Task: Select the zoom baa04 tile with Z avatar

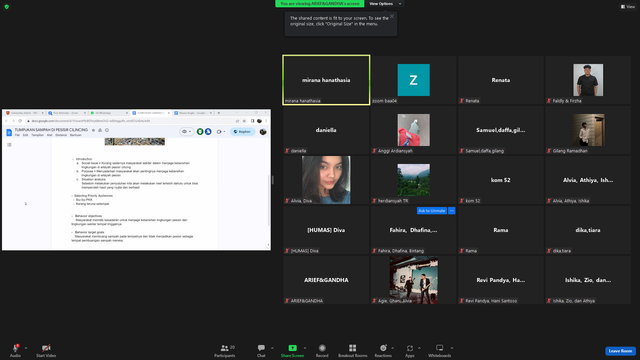Action: point(413,80)
